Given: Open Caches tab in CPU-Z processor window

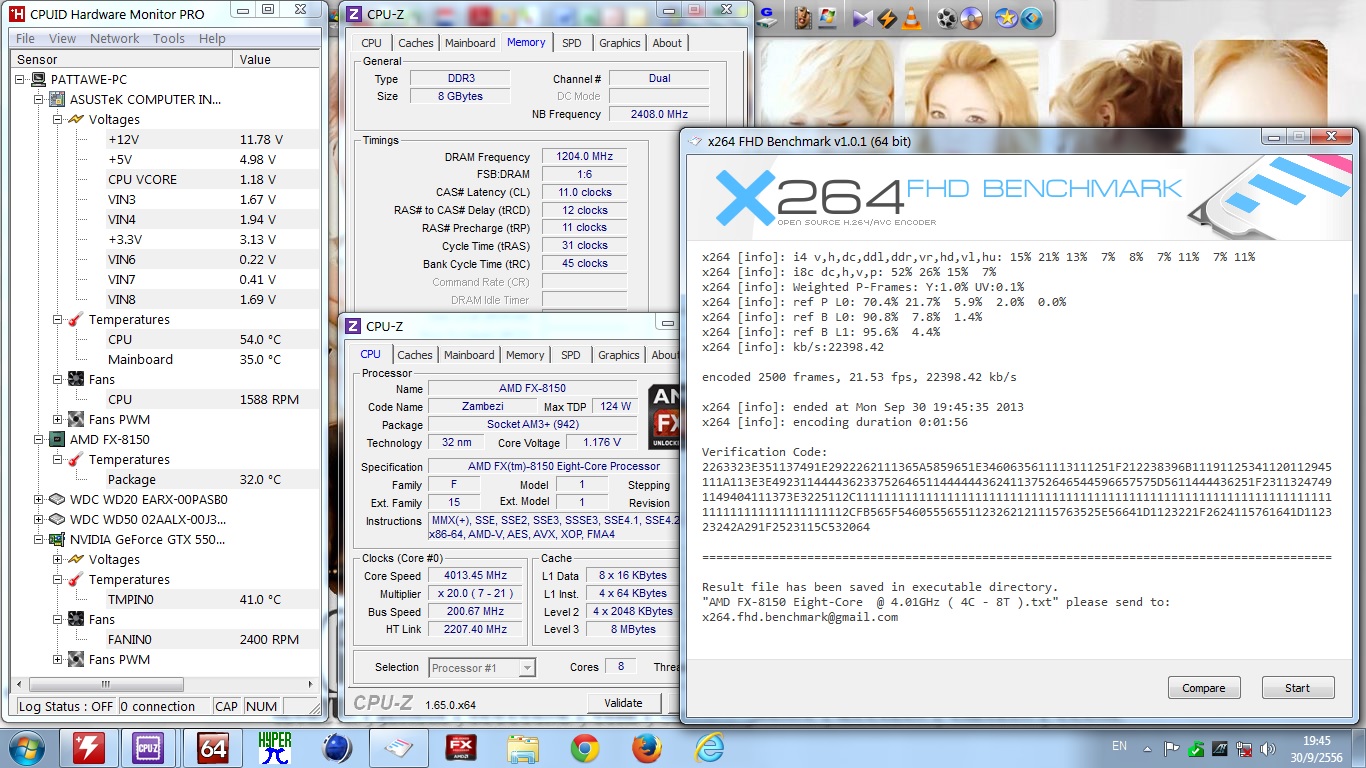Looking at the screenshot, I should click(415, 355).
